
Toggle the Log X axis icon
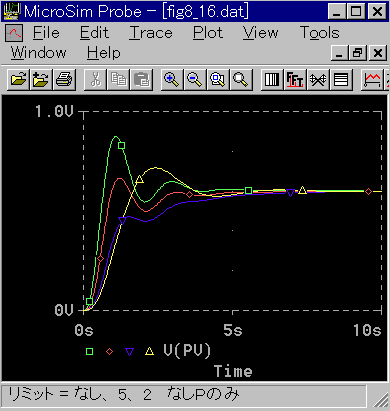pyautogui.click(x=272, y=80)
